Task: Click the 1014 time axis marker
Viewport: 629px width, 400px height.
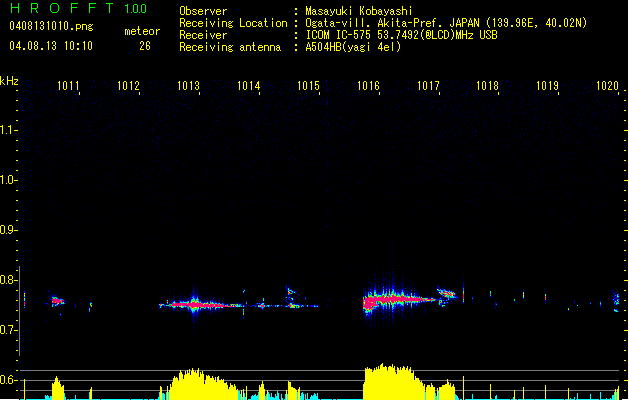Action: (248, 86)
